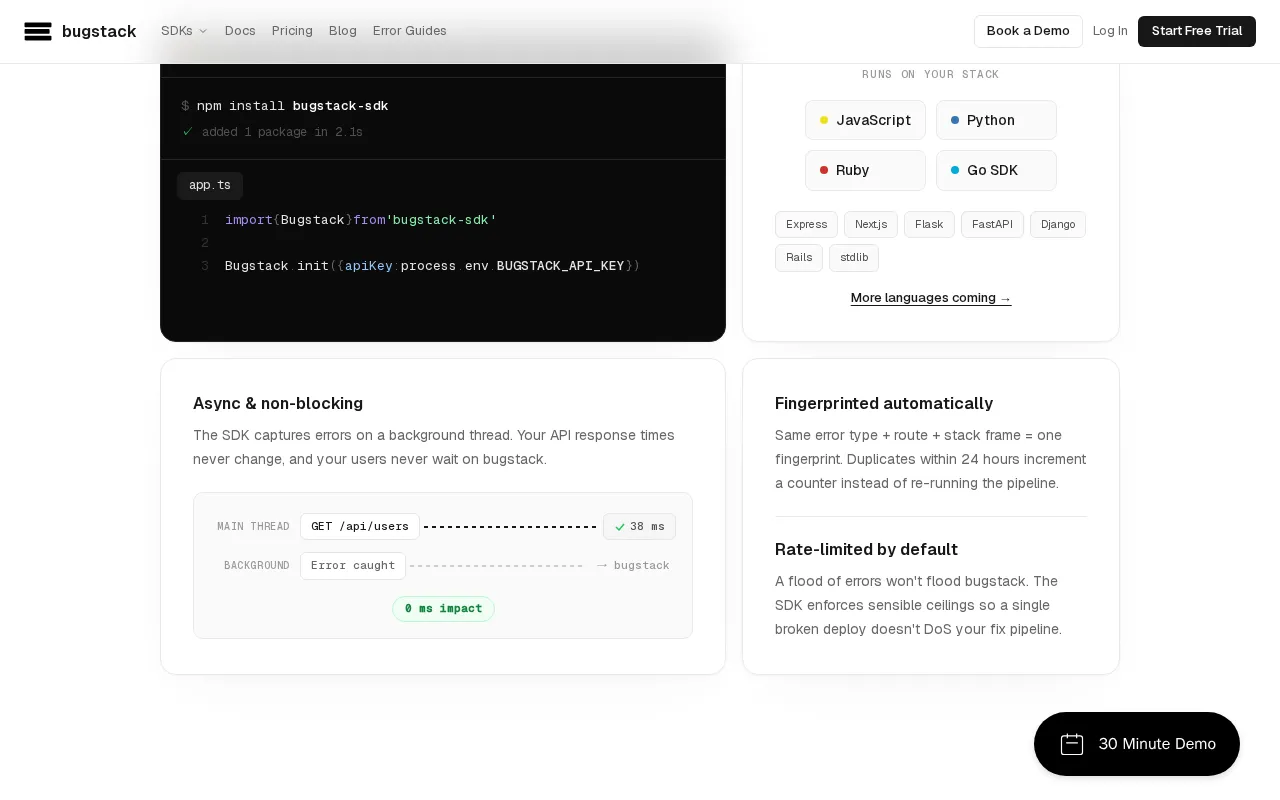Open Error Guides in navigation
Viewport: 1280px width, 800px height.
click(410, 31)
